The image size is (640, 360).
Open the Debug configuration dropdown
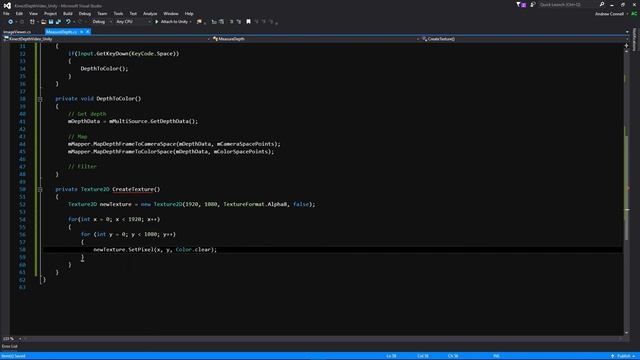(102, 22)
